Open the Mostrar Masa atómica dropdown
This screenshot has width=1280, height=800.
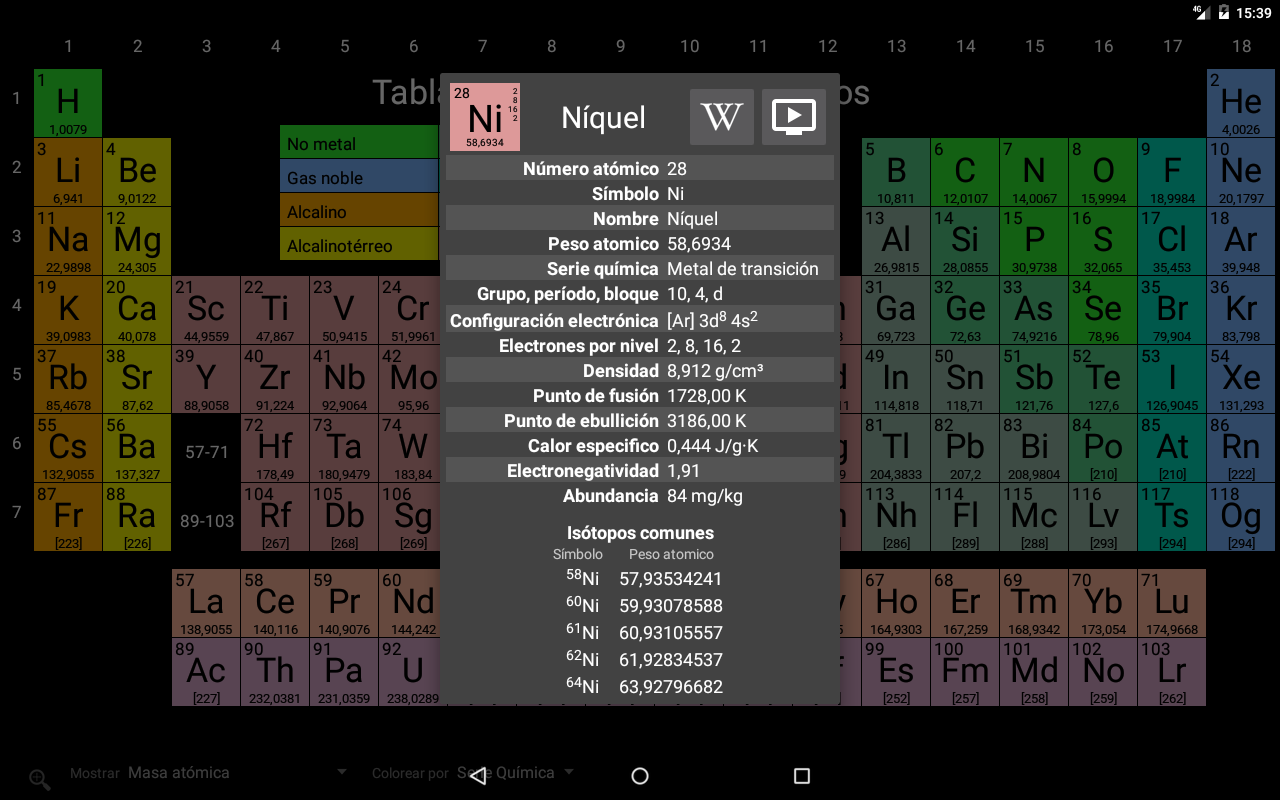pyautogui.click(x=237, y=773)
